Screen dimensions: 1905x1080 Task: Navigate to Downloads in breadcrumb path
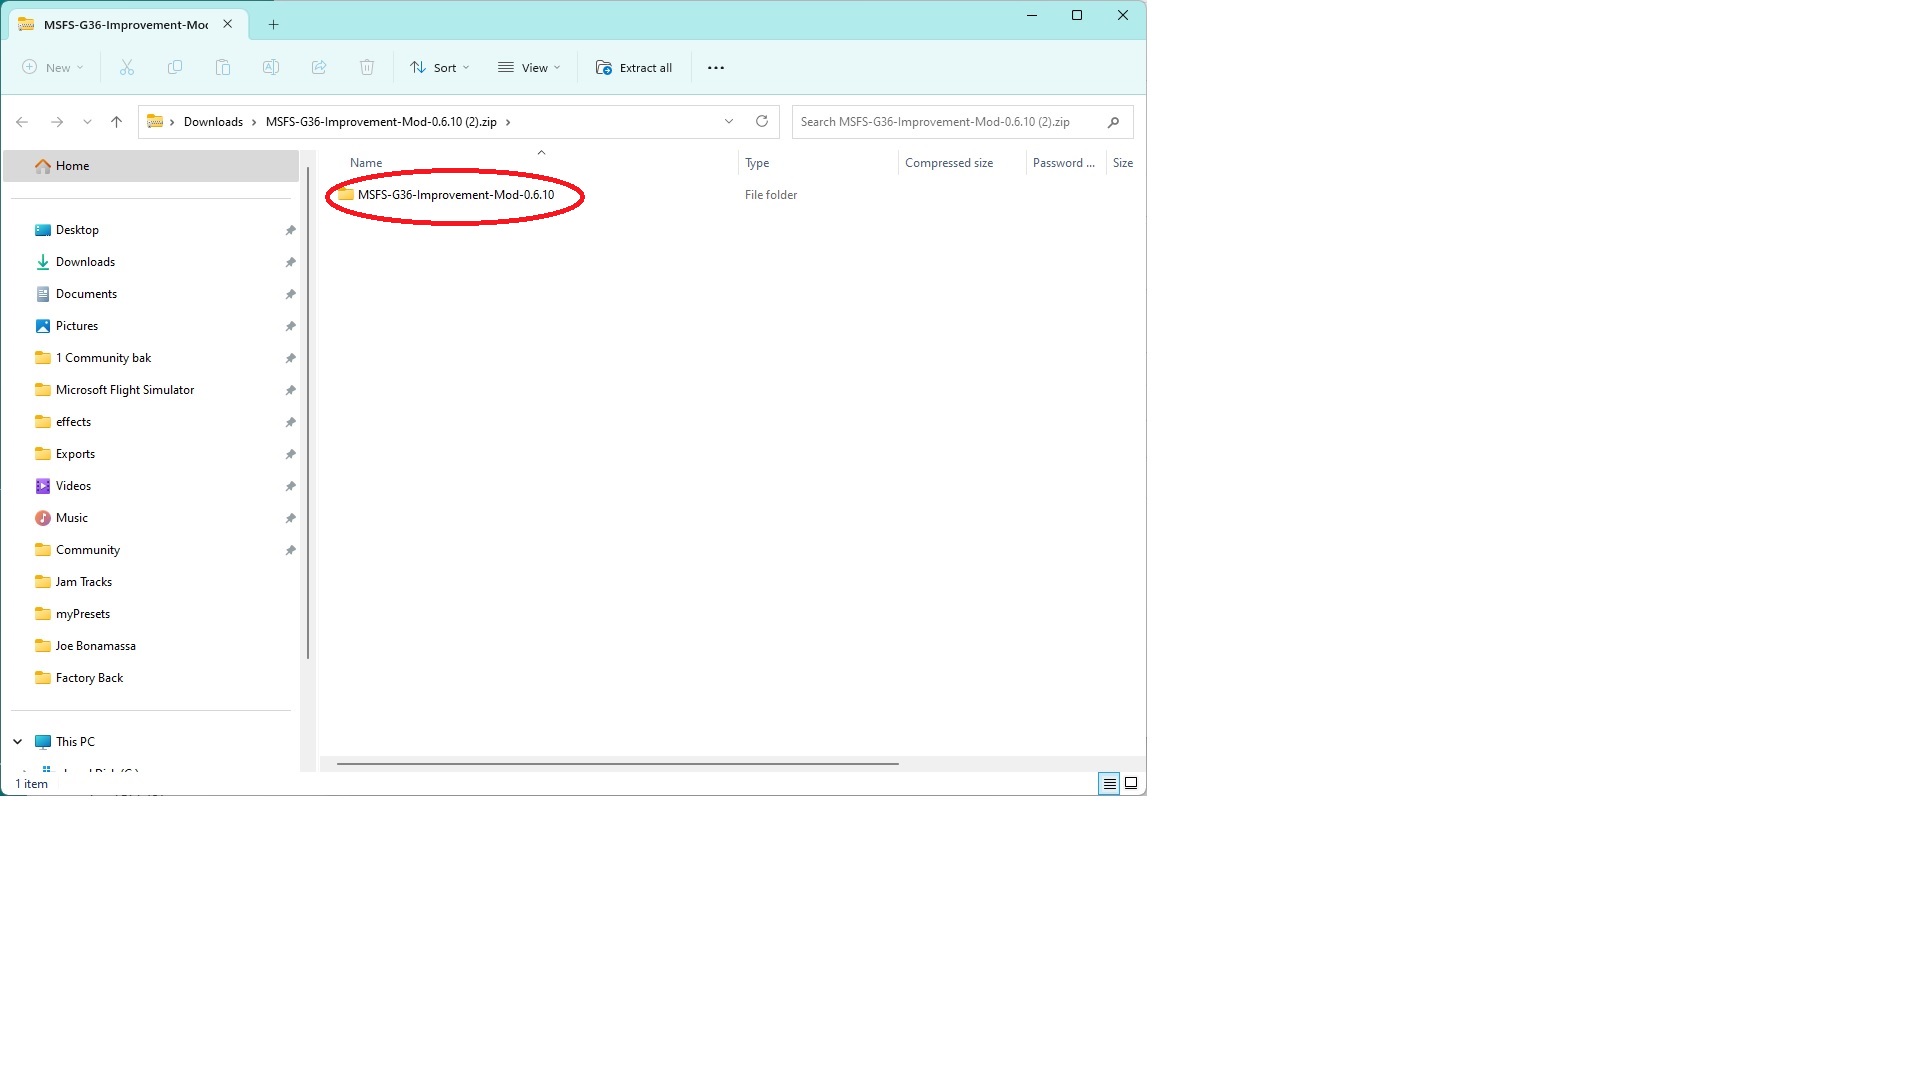[213, 122]
